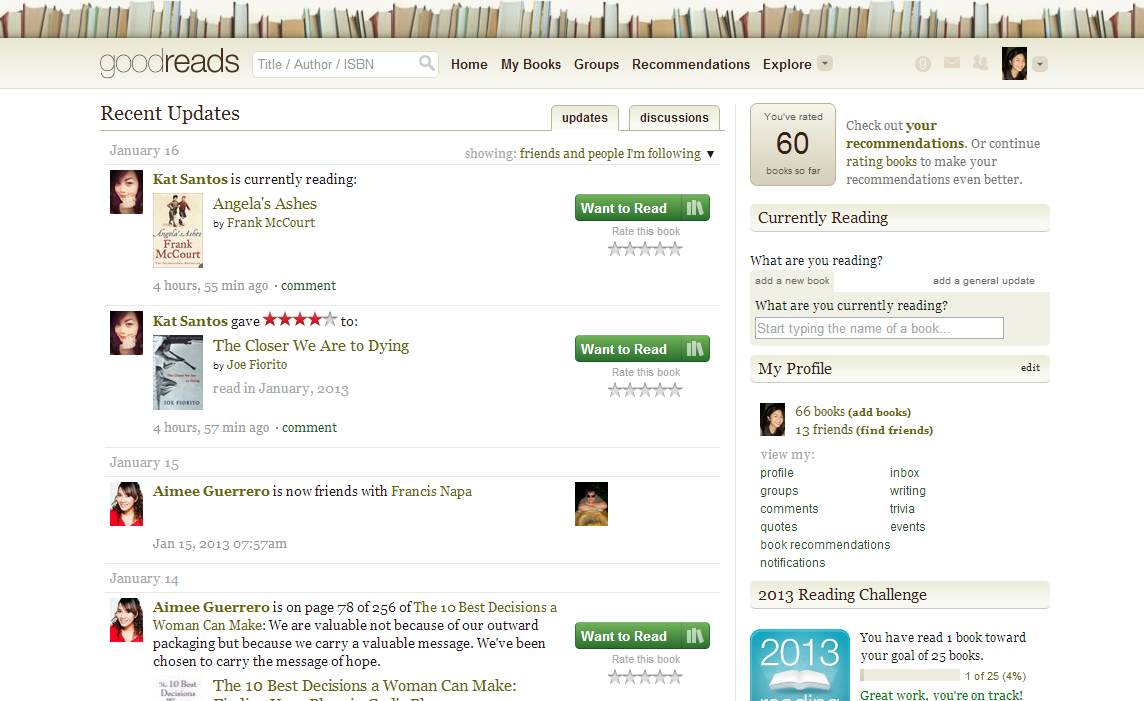1144x701 pixels.
Task: Click the goodreads logo
Action: pyautogui.click(x=169, y=63)
